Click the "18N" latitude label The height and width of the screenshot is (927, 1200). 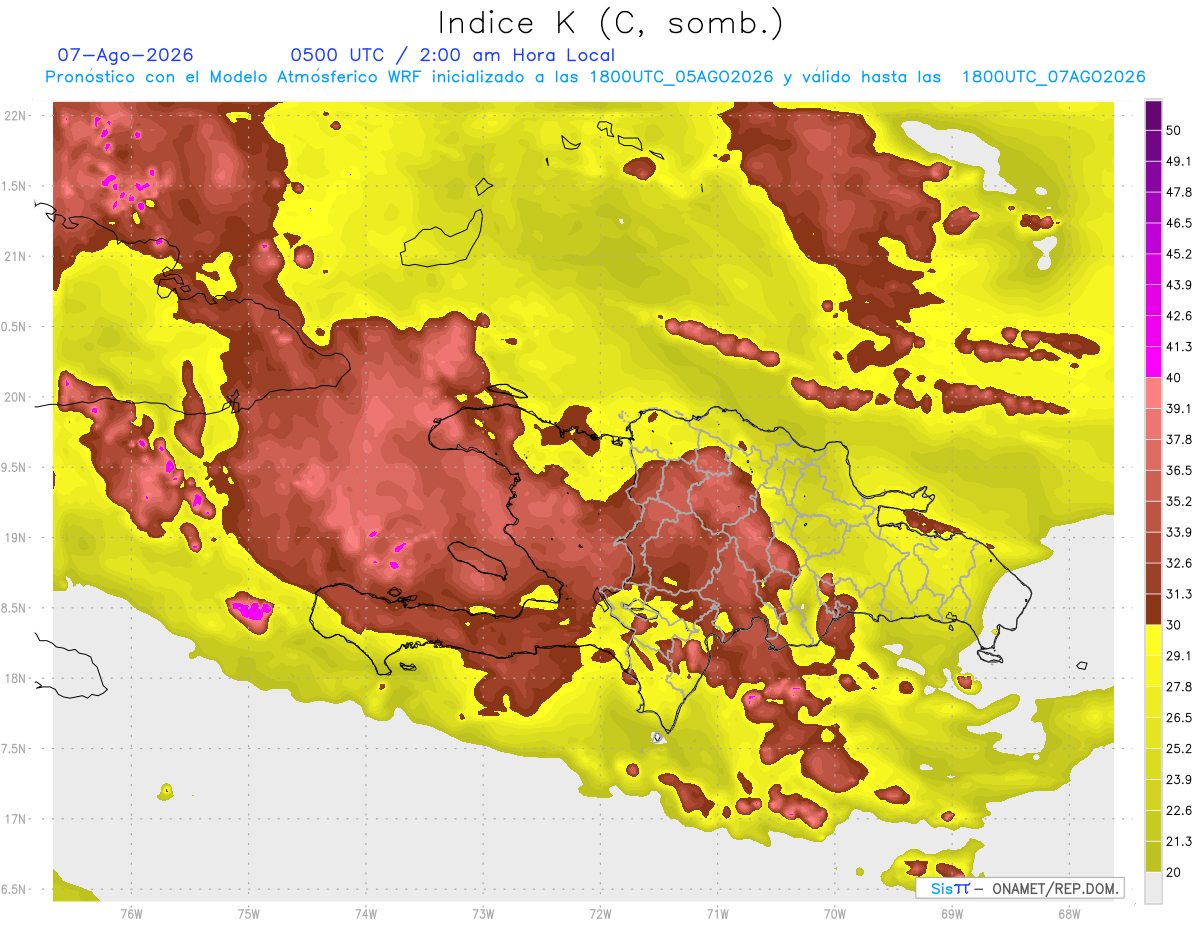coord(14,679)
